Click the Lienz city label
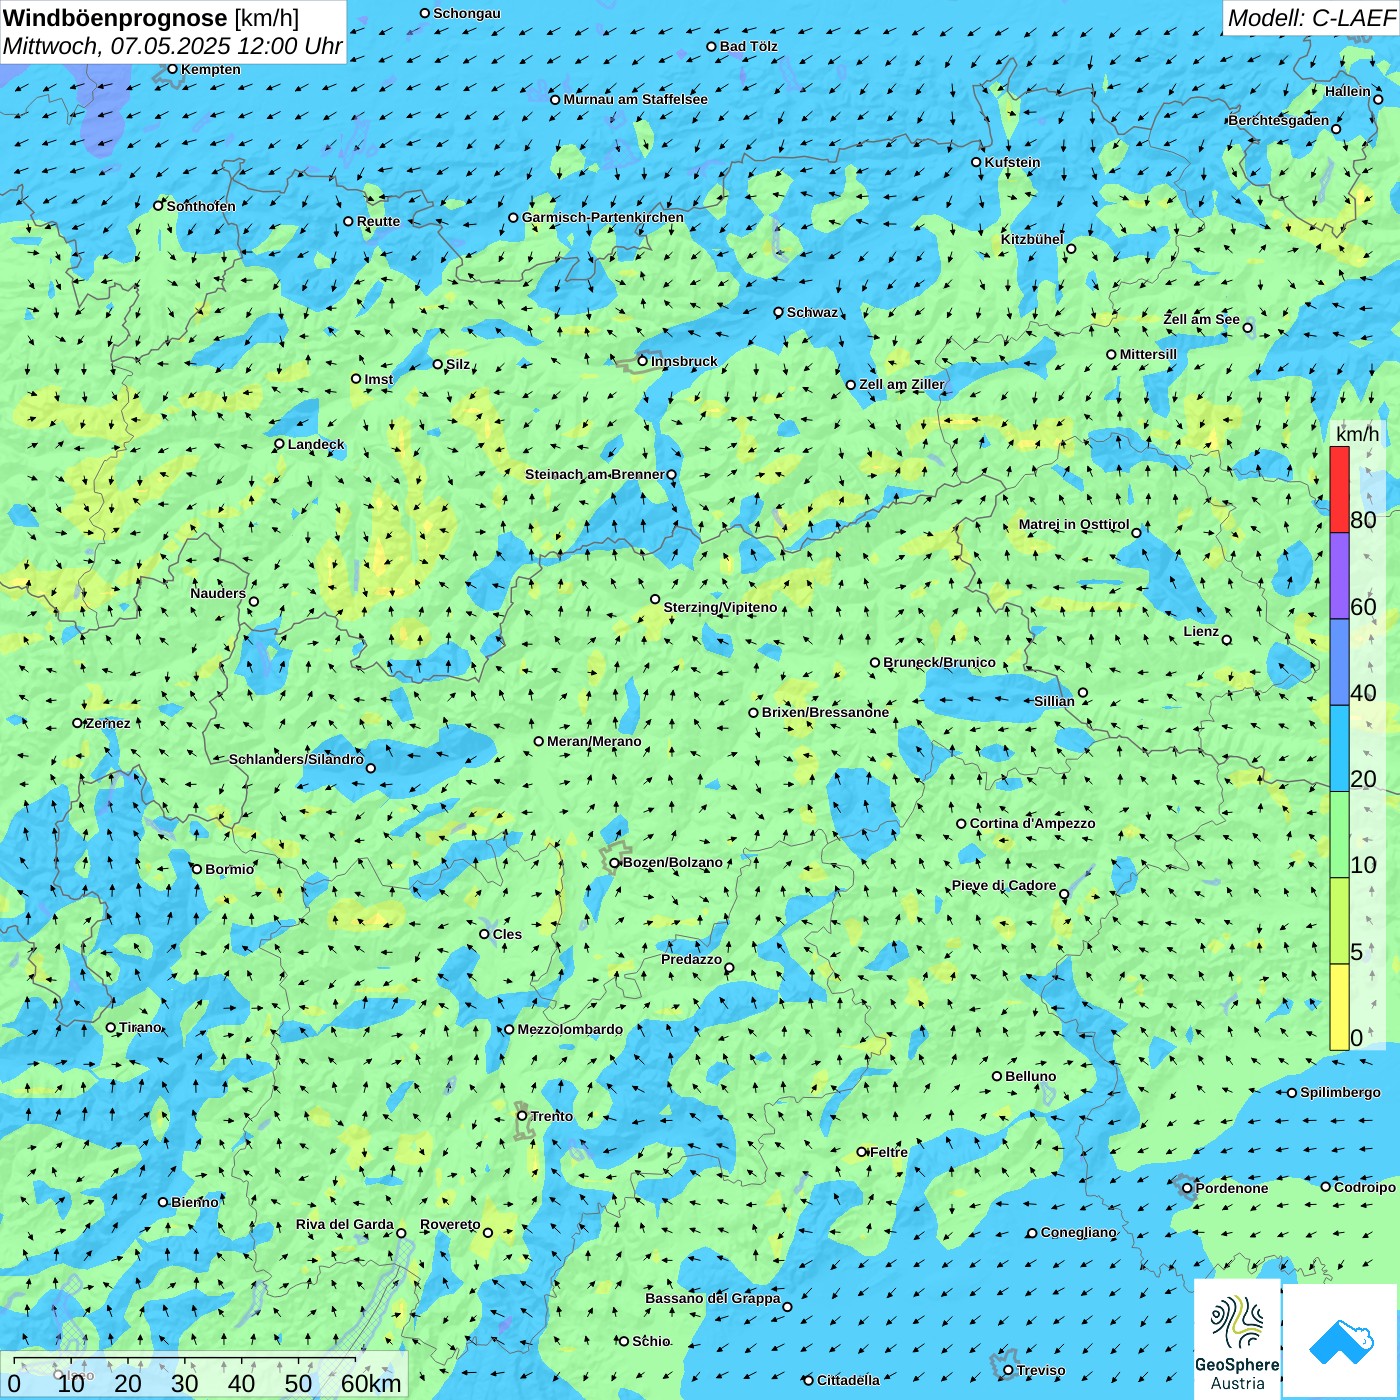The width and height of the screenshot is (1400, 1400). point(1201,631)
